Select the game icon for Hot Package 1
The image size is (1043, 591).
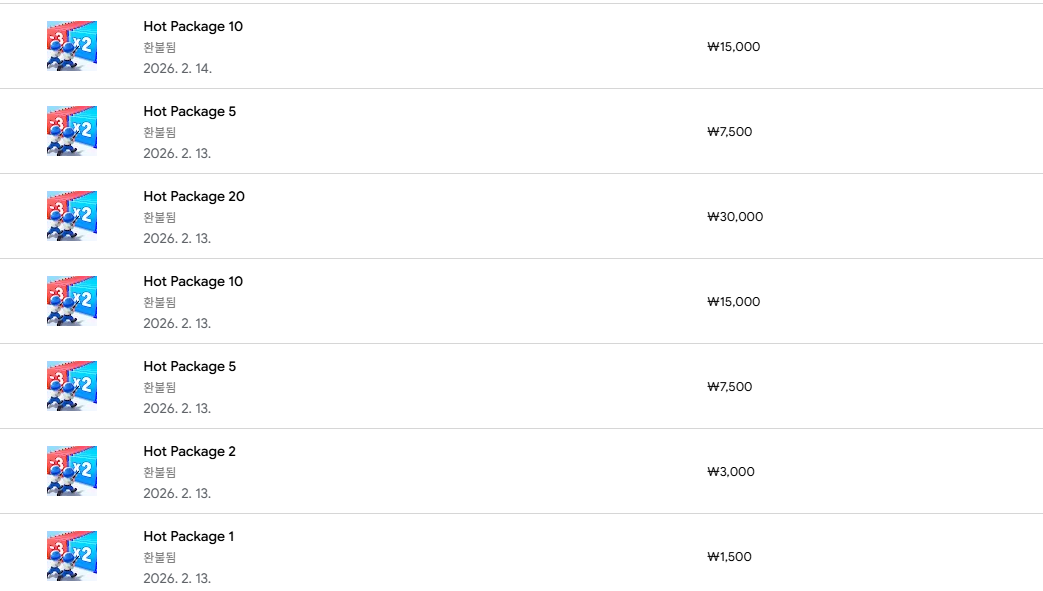point(72,556)
